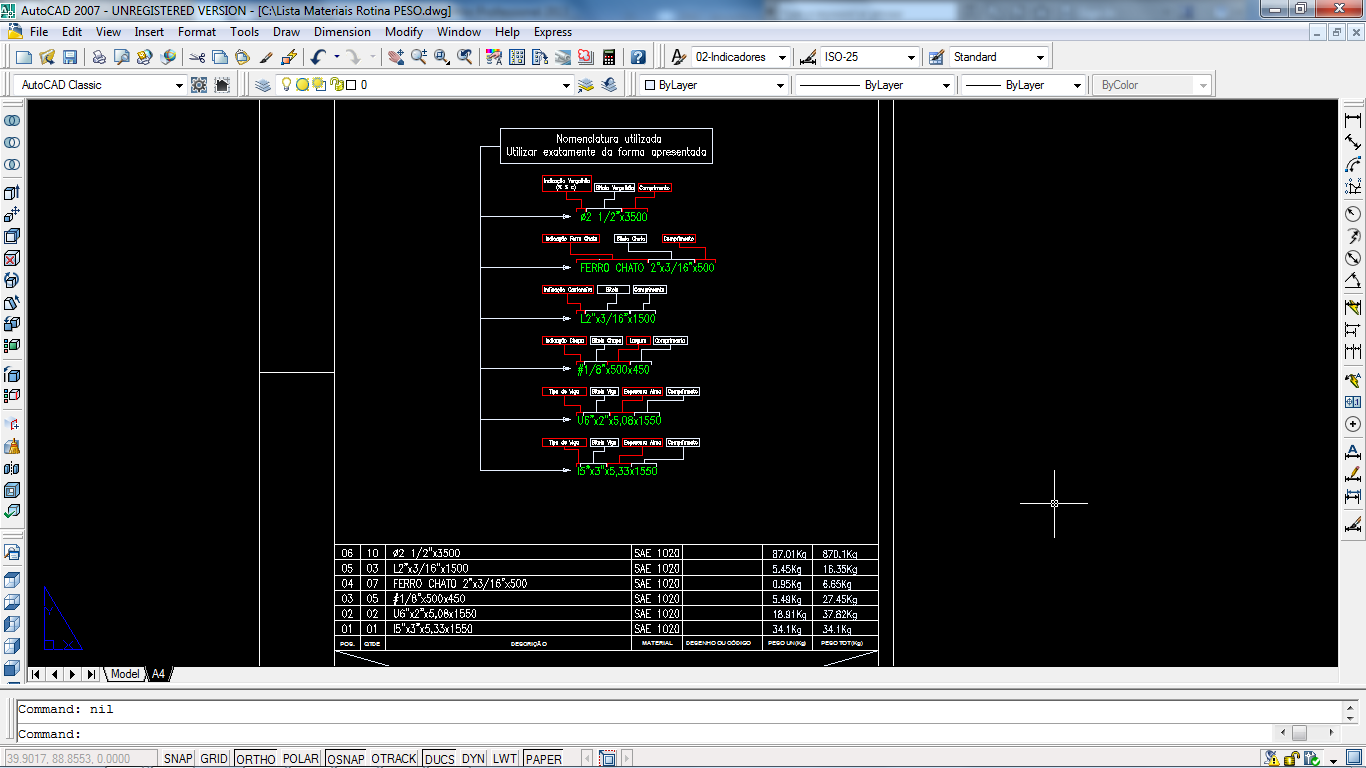Open the ISO-25 dimension style dropdown
The width and height of the screenshot is (1366, 768).
[910, 57]
